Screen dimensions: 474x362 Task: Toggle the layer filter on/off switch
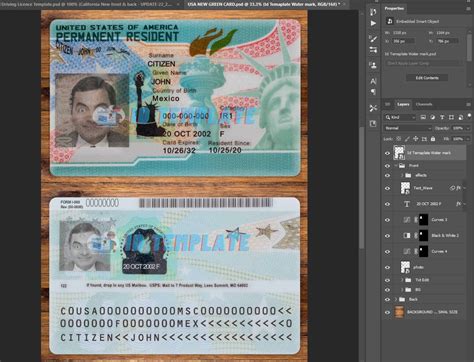pos(469,116)
